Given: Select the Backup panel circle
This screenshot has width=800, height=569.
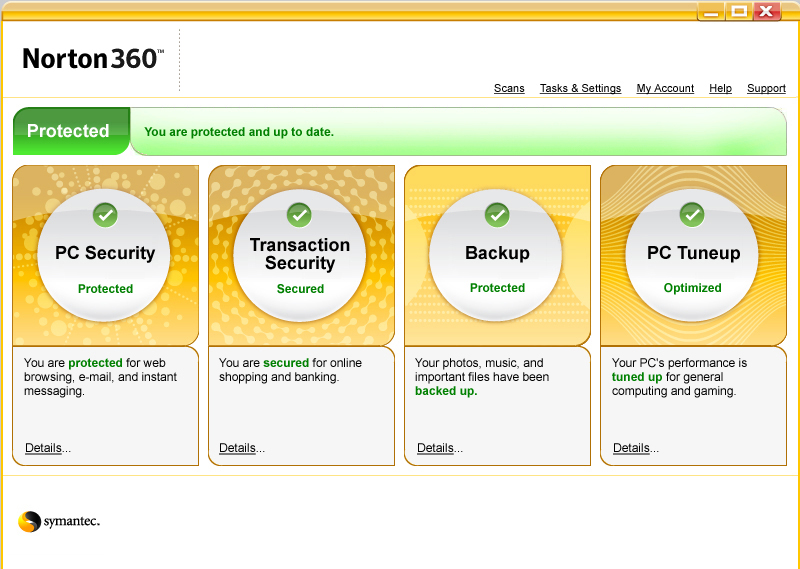Looking at the screenshot, I should coord(497,255).
